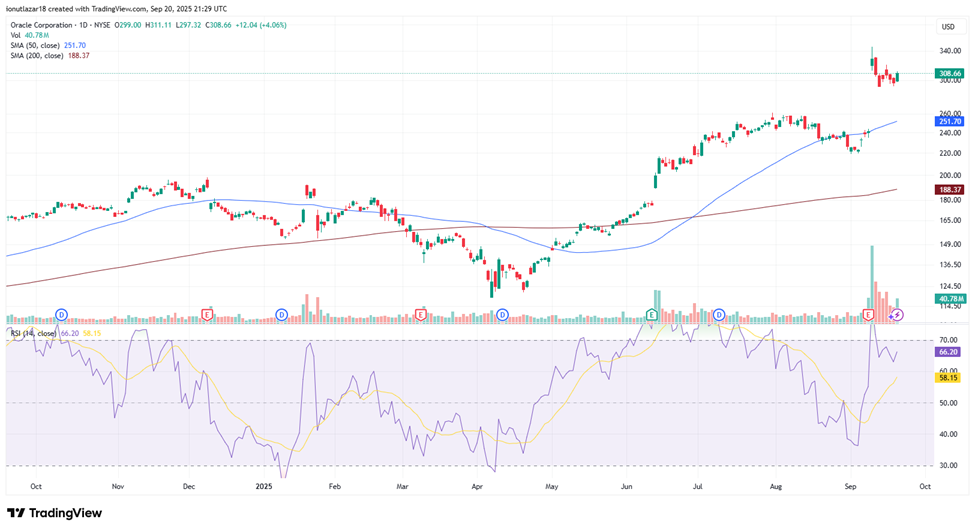Select the SMA (50, close) legend

point(49,45)
